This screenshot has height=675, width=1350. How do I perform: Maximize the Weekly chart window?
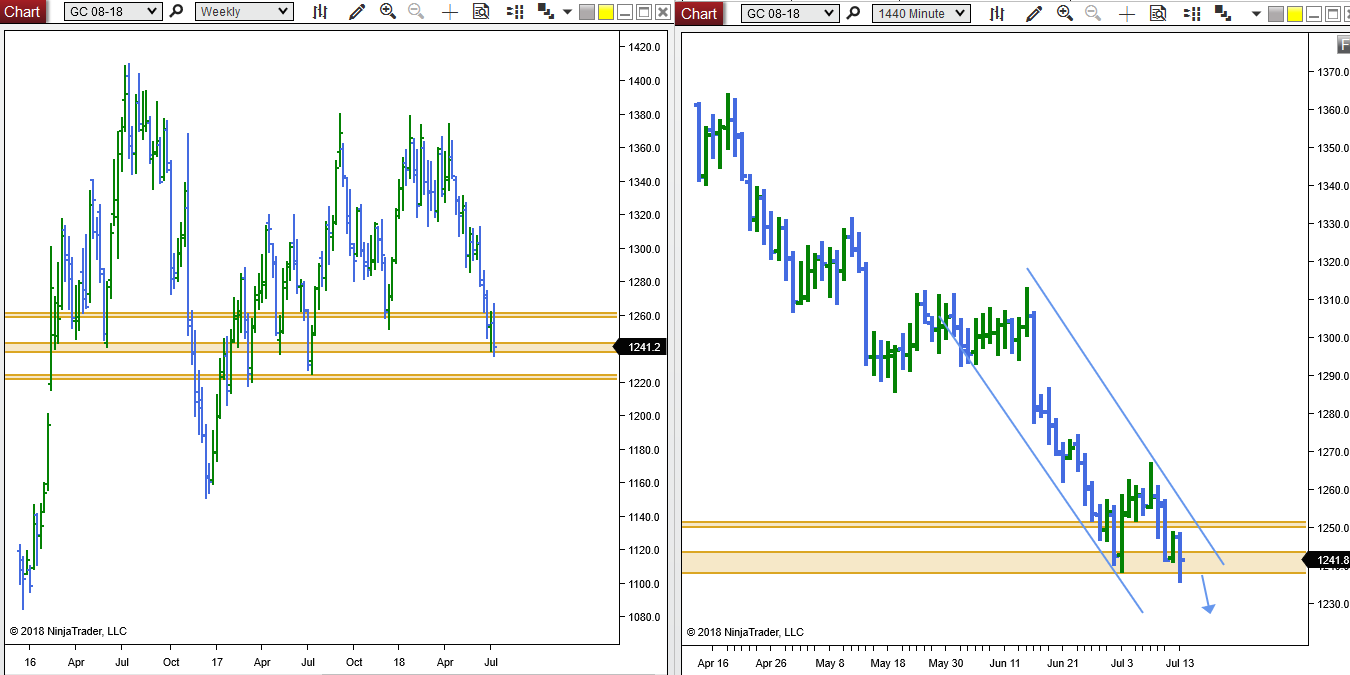pyautogui.click(x=644, y=12)
